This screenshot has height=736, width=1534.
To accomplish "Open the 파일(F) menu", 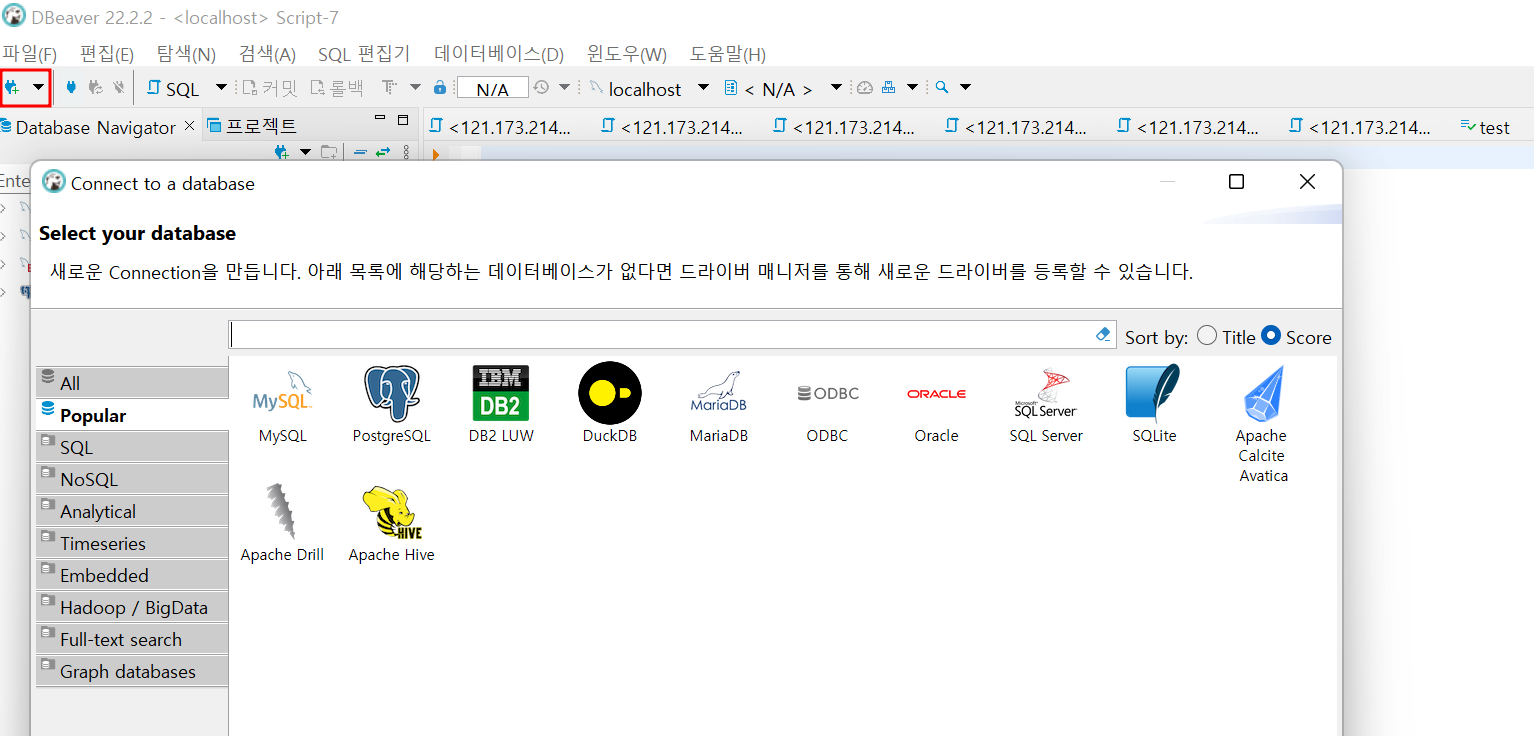I will (30, 54).
